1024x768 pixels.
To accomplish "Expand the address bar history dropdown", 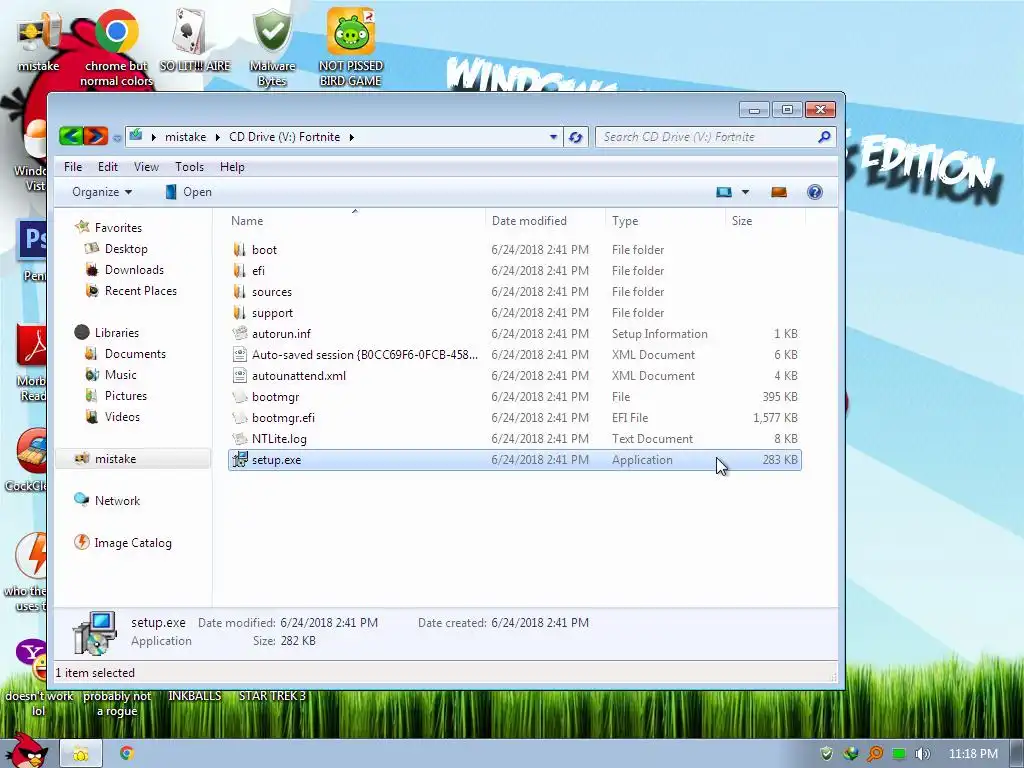I will point(553,137).
